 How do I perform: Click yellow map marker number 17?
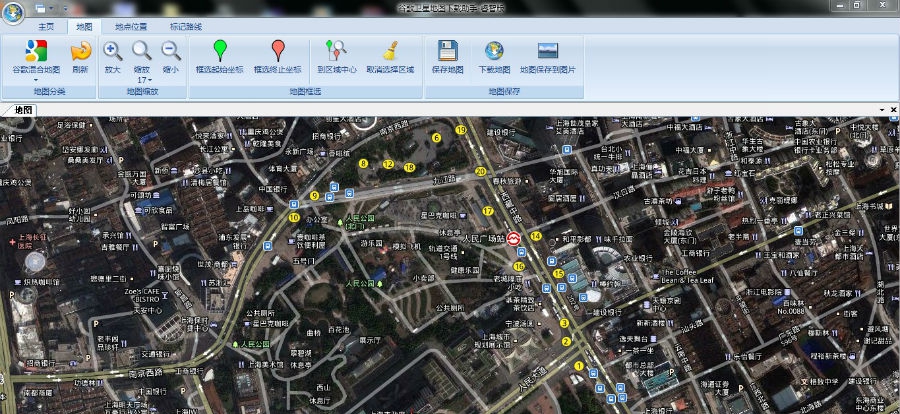(488, 211)
